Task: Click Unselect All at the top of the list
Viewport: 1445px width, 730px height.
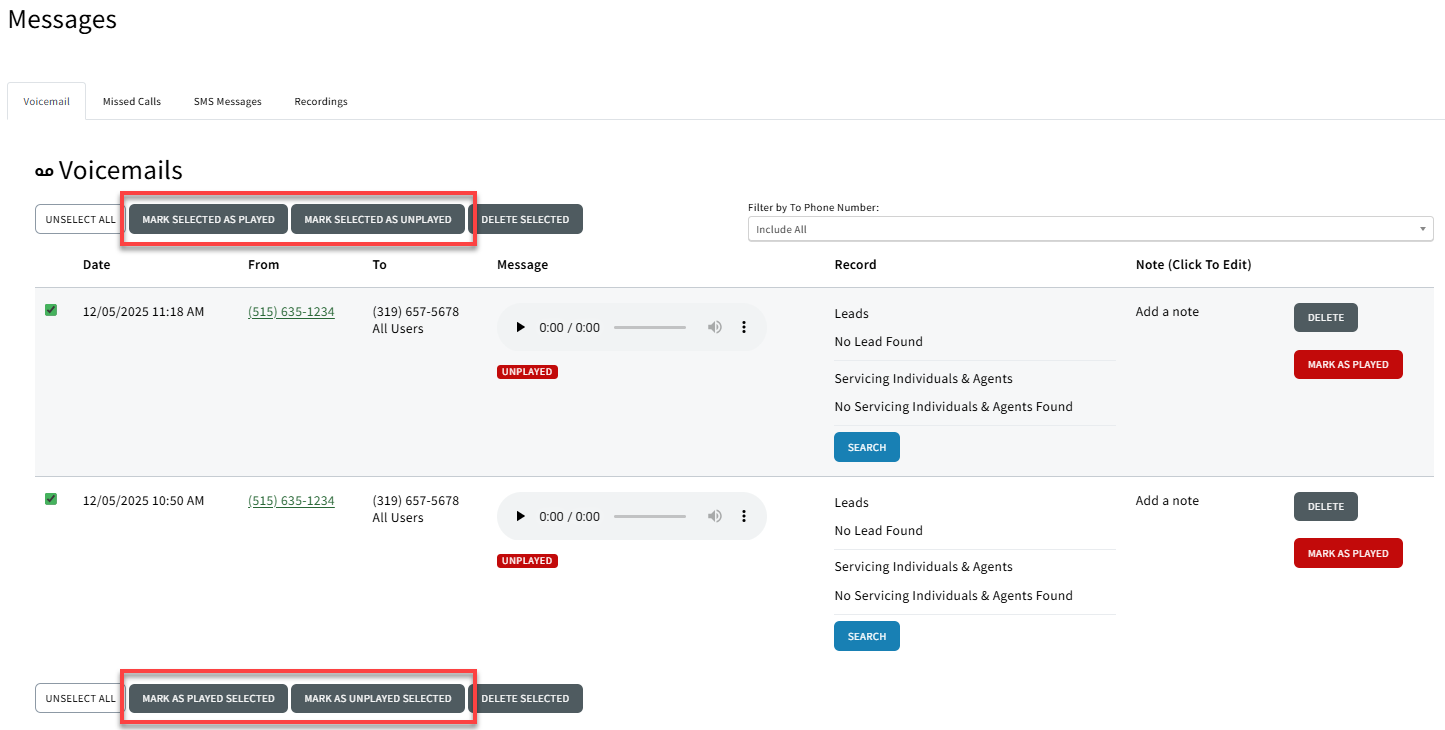Action: (78, 218)
